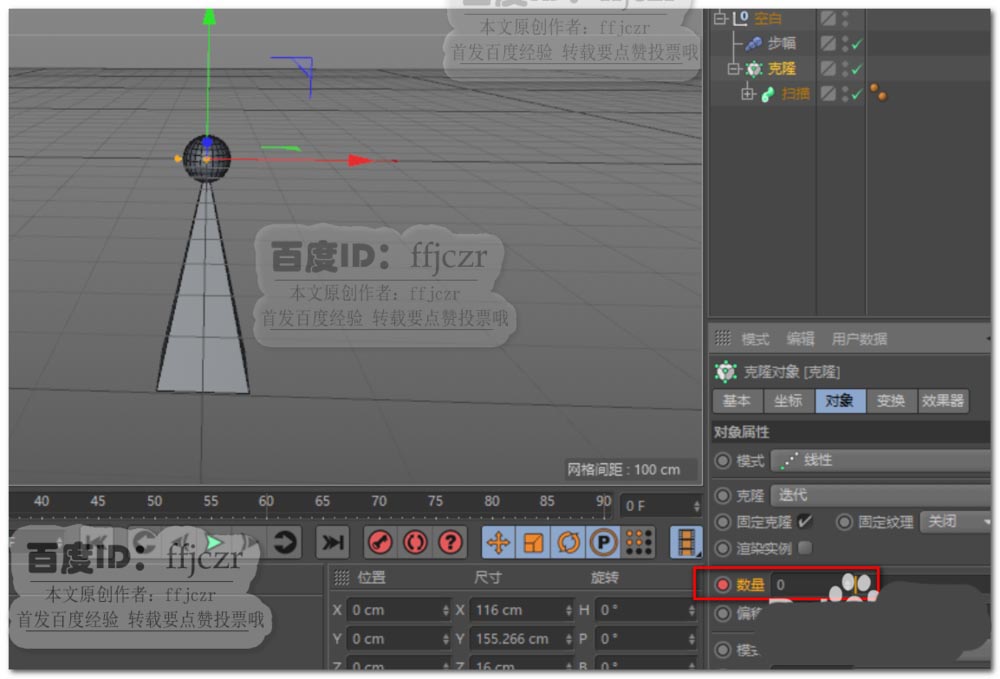
Task: Click the 扫描 sweep object icon
Action: [768, 94]
